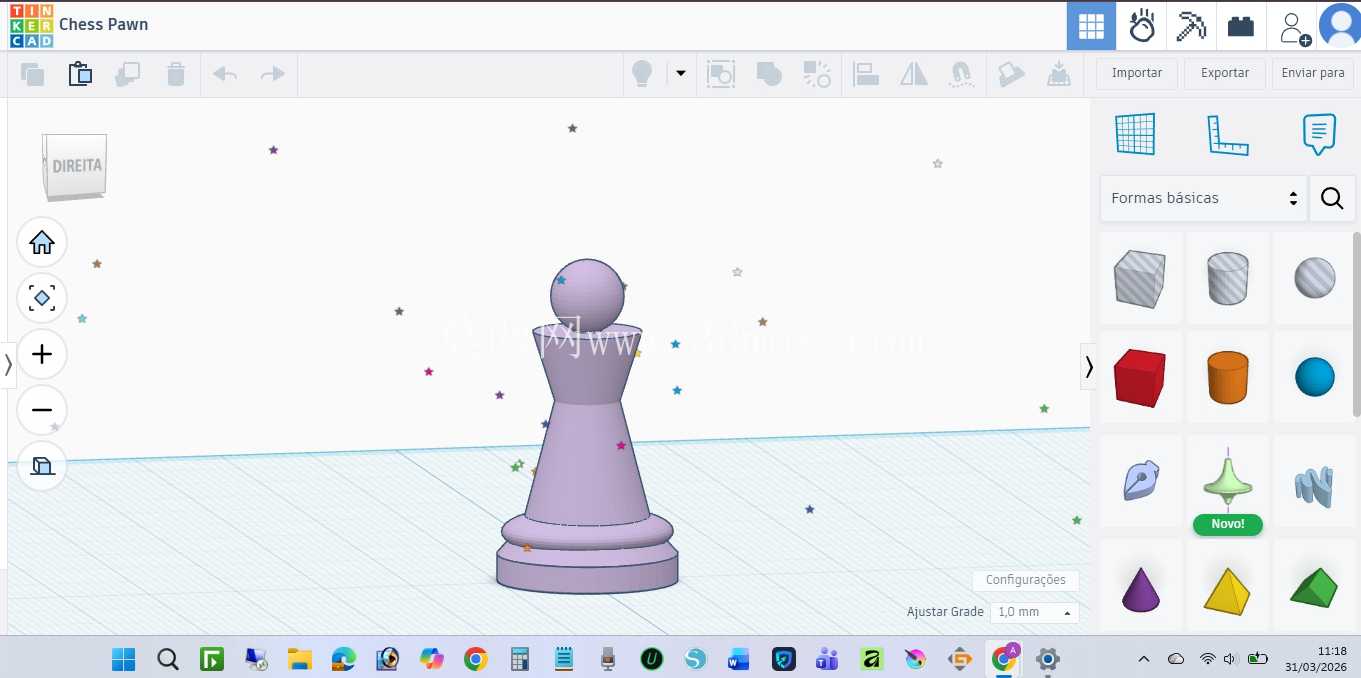
Task: Click the Redo arrow
Action: [x=272, y=74]
